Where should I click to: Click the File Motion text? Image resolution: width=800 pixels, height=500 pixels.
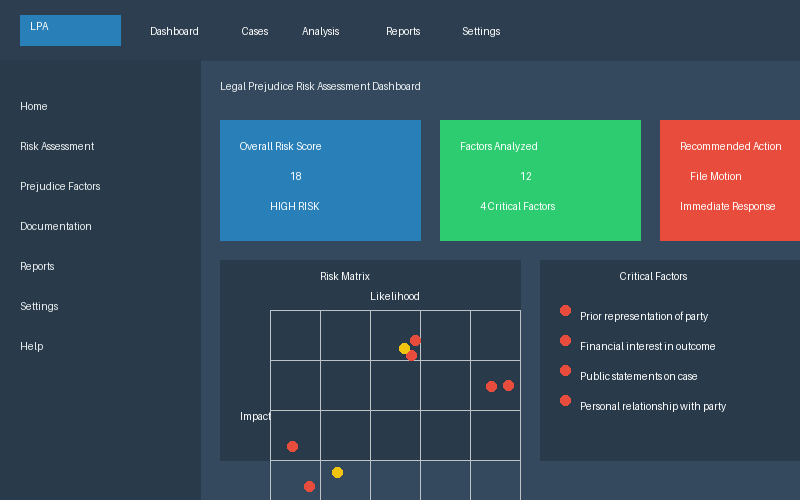click(716, 177)
